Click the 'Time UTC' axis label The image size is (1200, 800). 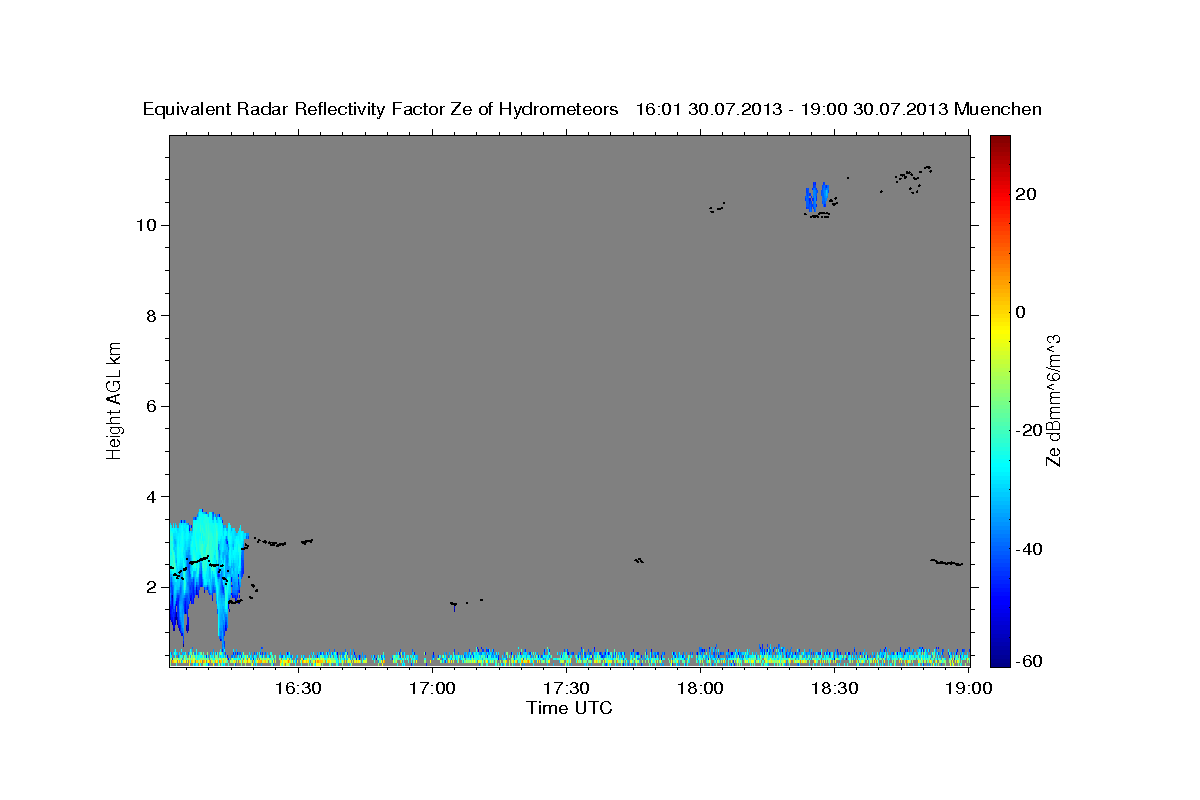(569, 708)
